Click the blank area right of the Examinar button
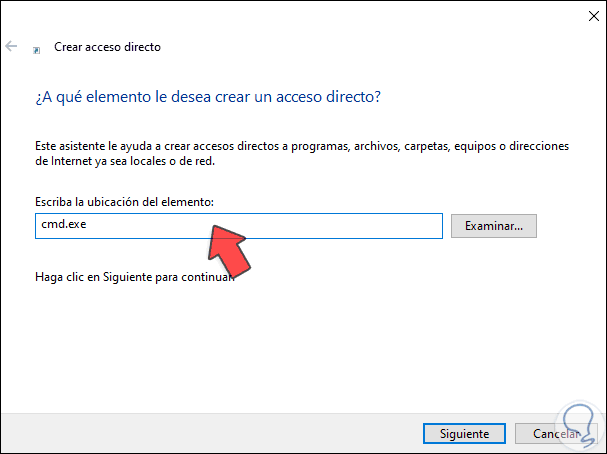The height and width of the screenshot is (454, 607). [570, 226]
